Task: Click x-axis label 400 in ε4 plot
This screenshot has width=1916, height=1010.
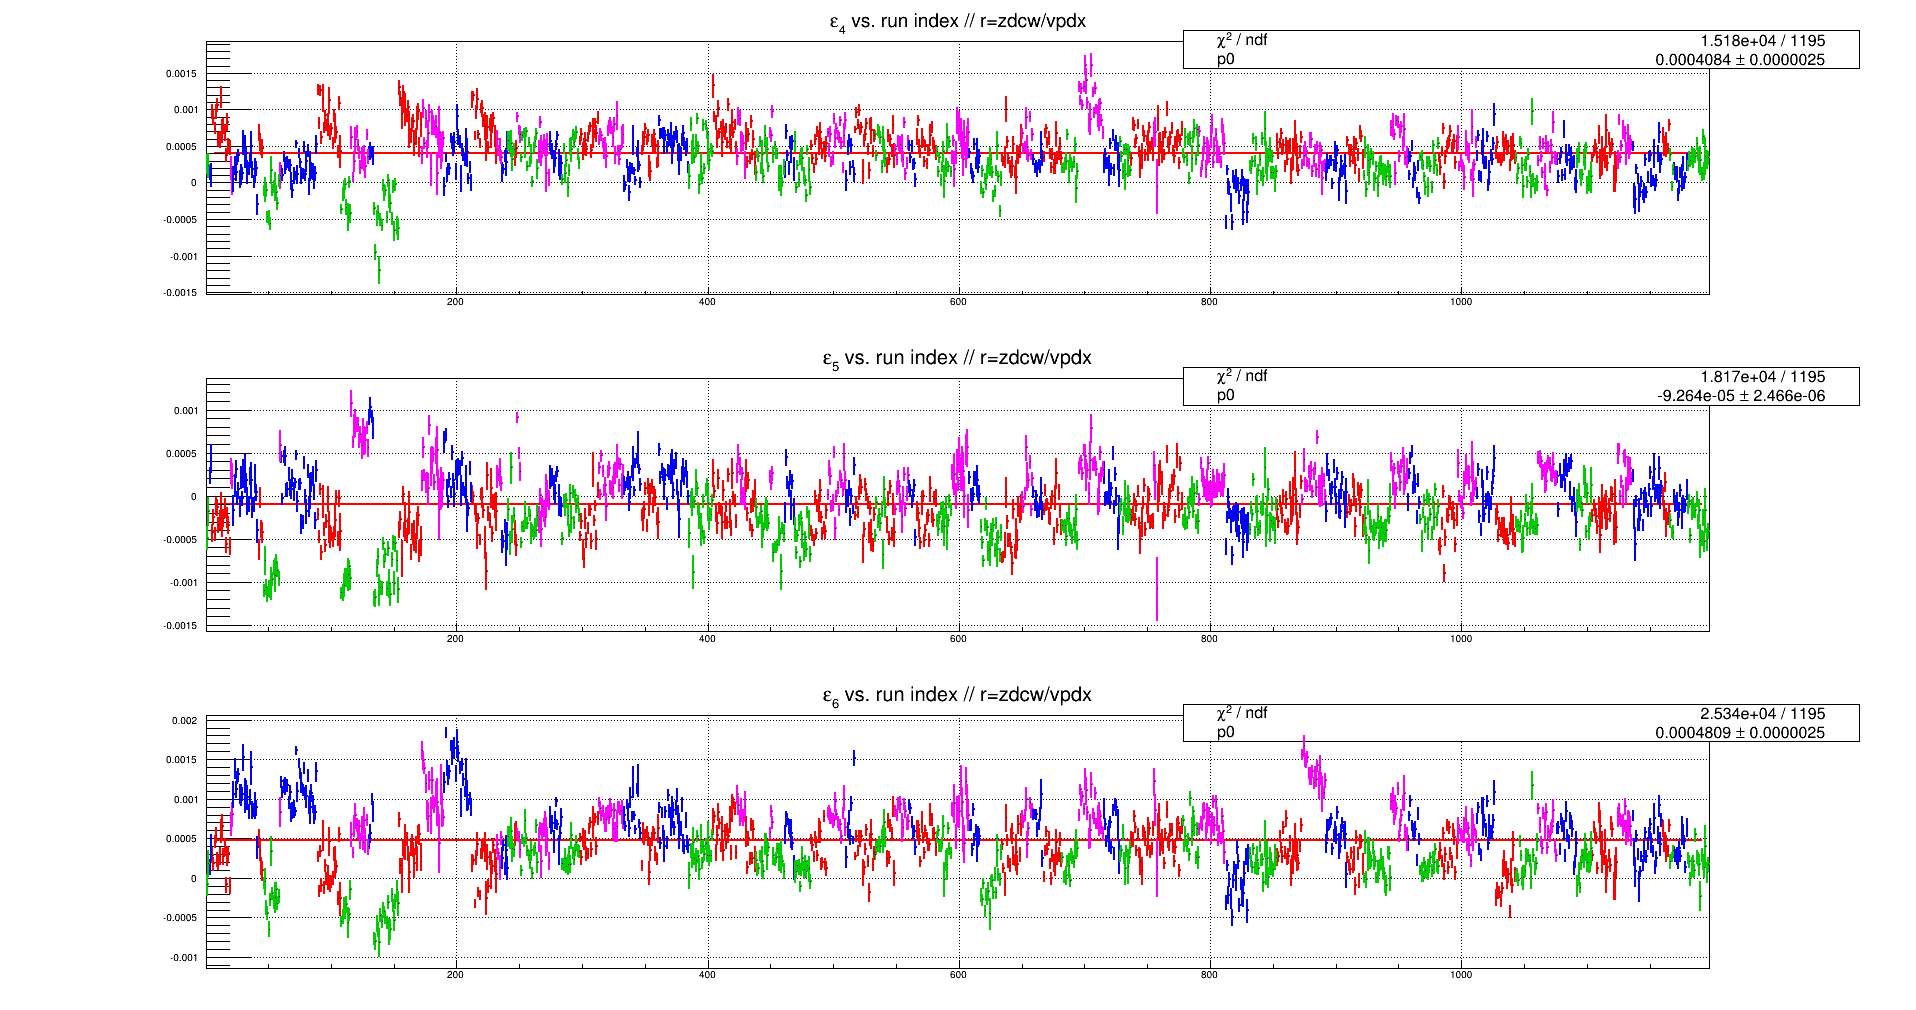Action: pos(707,302)
